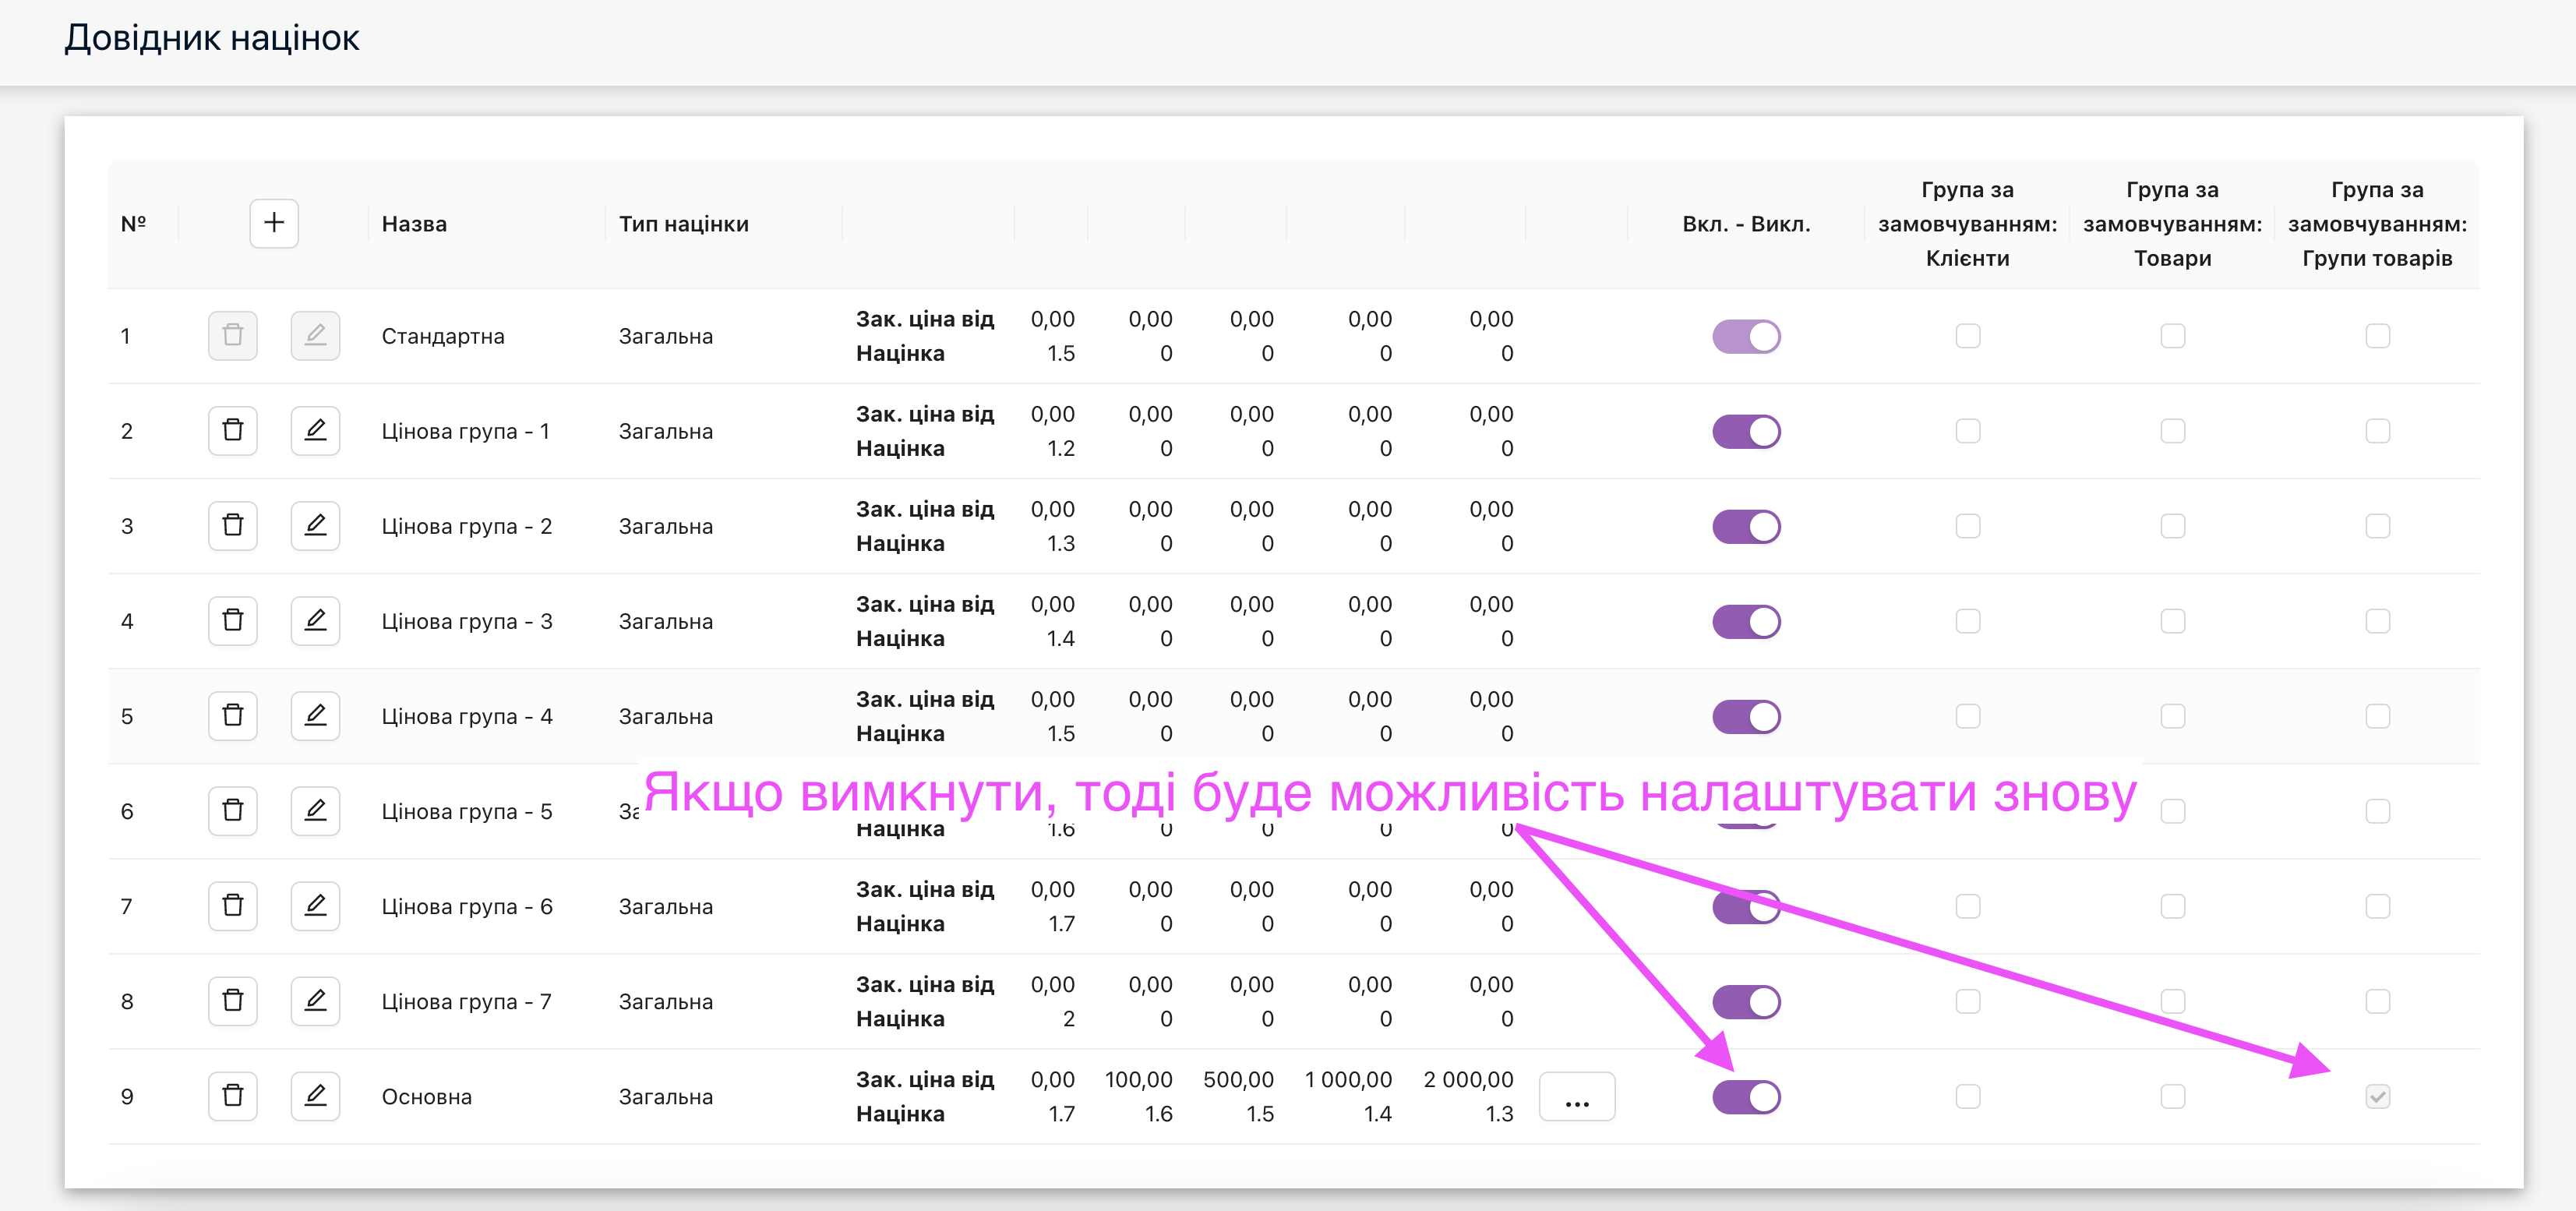Viewport: 2576px width, 1211px height.
Task: Edit the Цінова група - 7 row
Action: [x=315, y=1001]
